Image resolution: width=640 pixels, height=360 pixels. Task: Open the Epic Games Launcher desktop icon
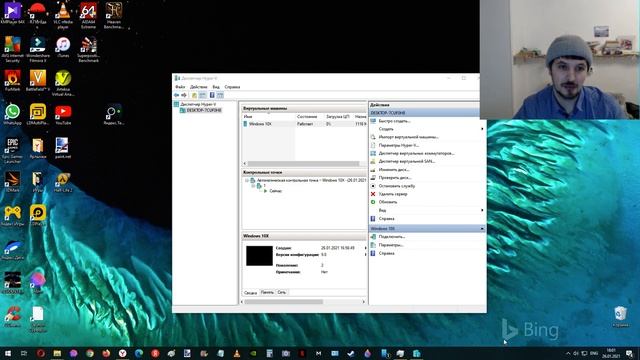[x=12, y=150]
